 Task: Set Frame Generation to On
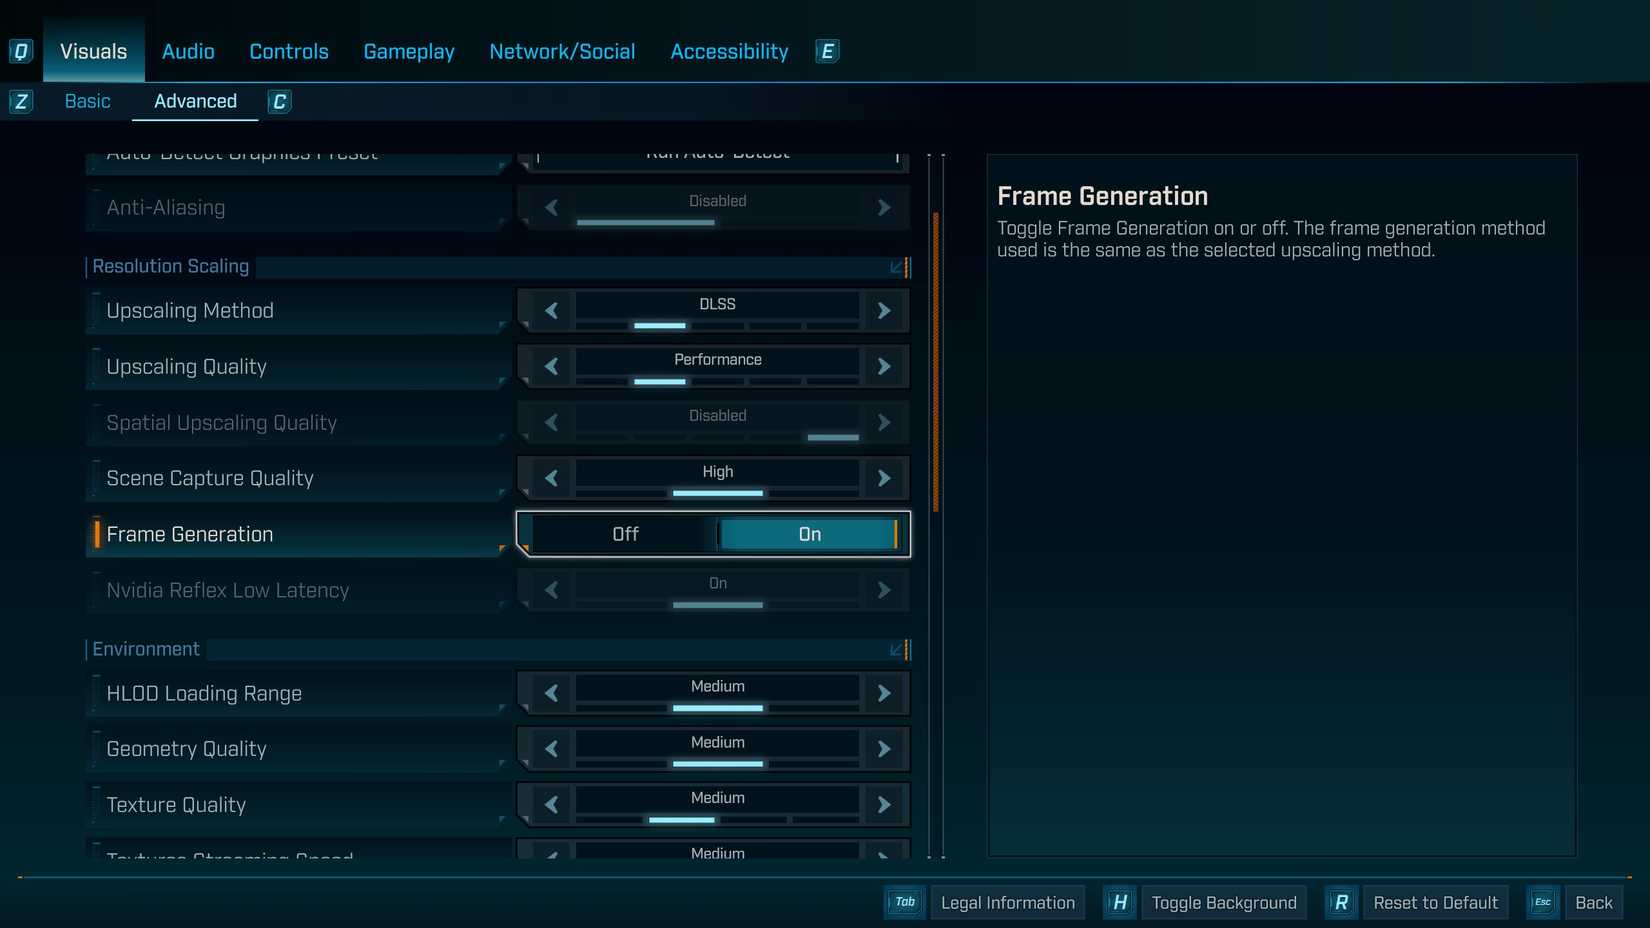pos(809,534)
